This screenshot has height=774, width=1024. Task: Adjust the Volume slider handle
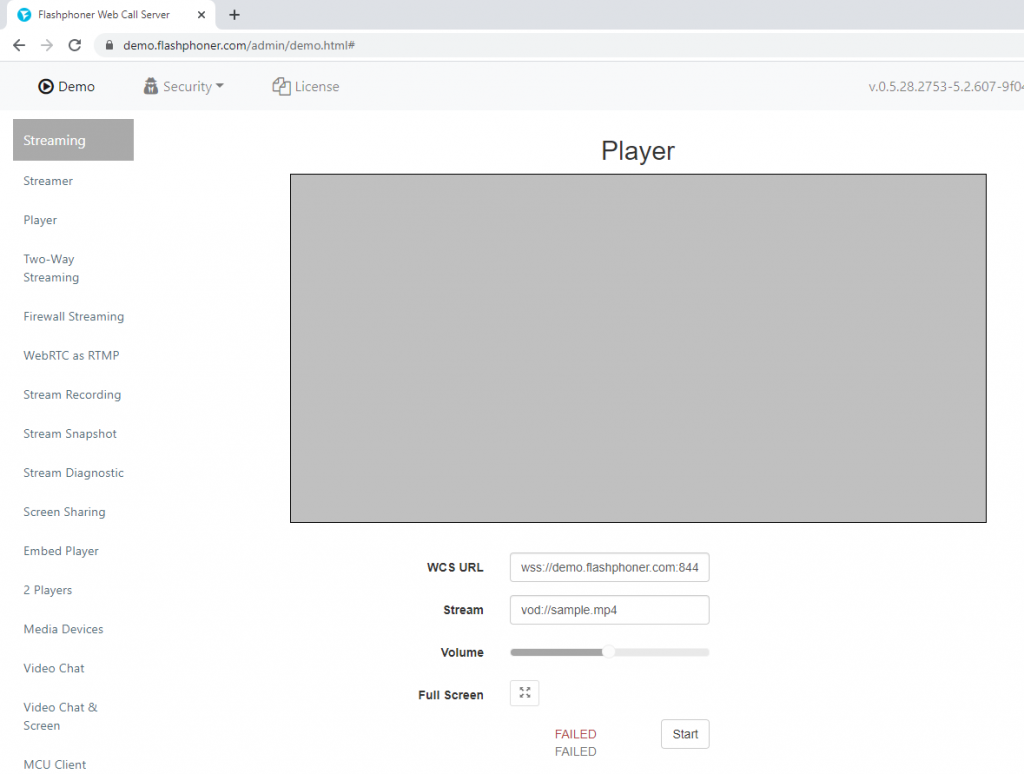pyautogui.click(x=608, y=652)
